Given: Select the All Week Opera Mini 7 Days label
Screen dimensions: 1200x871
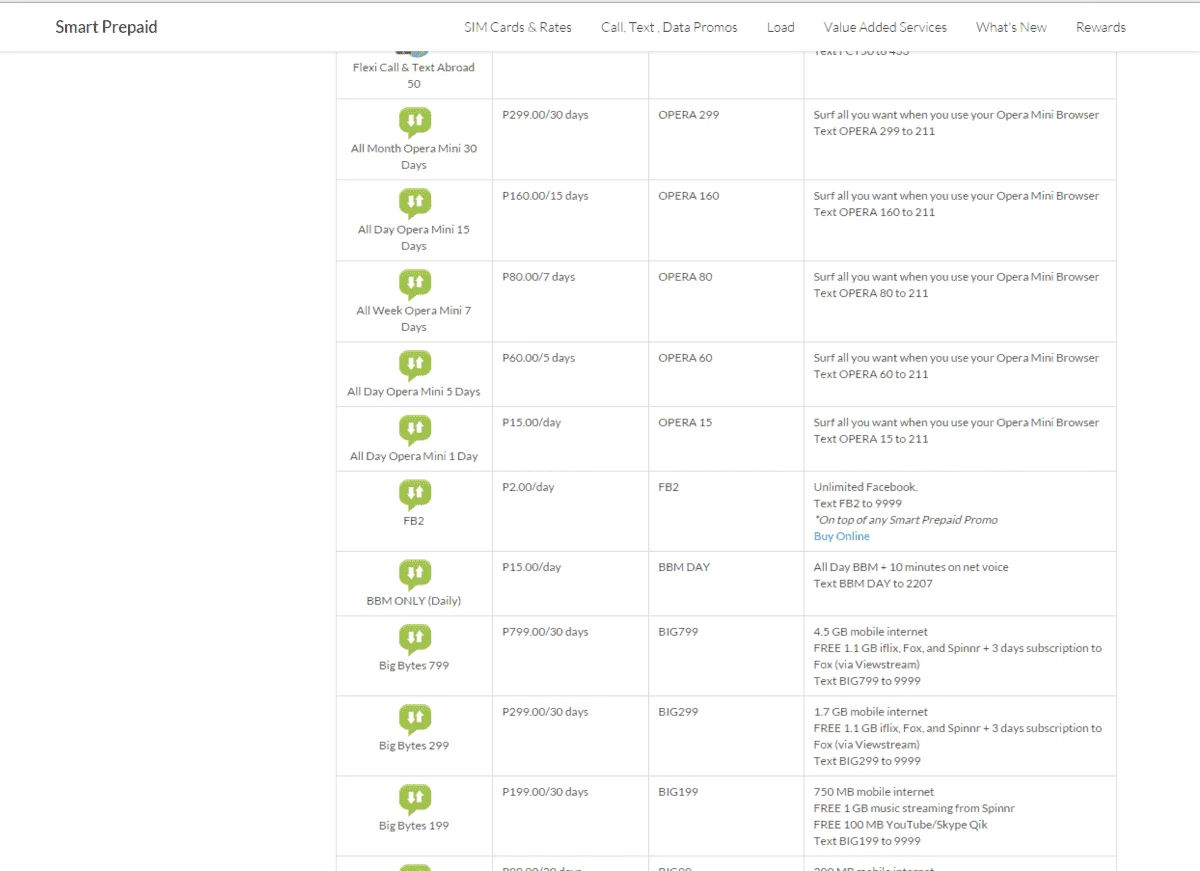Looking at the screenshot, I should pos(414,319).
